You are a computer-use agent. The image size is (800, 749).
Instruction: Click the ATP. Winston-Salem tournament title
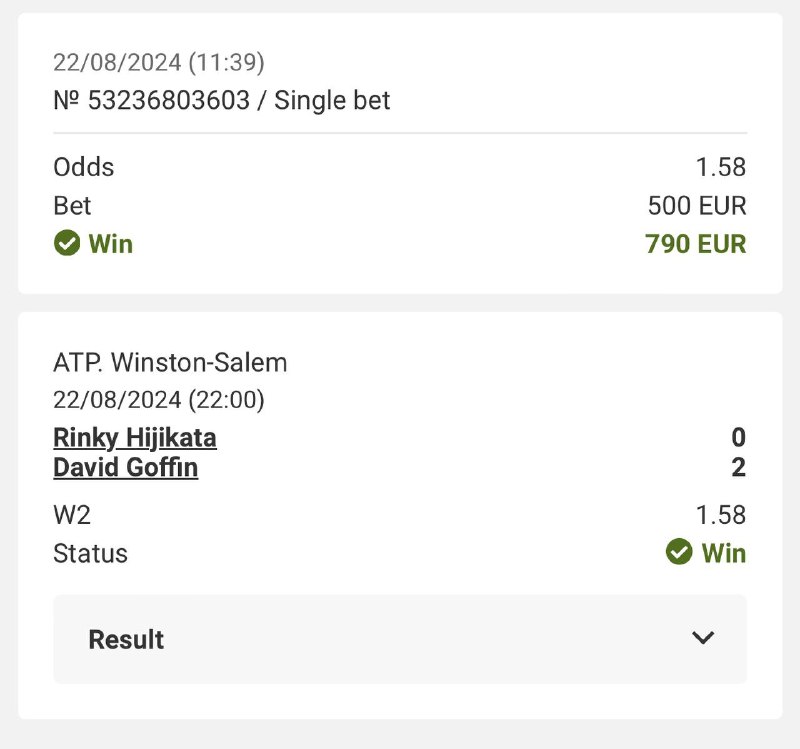[x=170, y=362]
